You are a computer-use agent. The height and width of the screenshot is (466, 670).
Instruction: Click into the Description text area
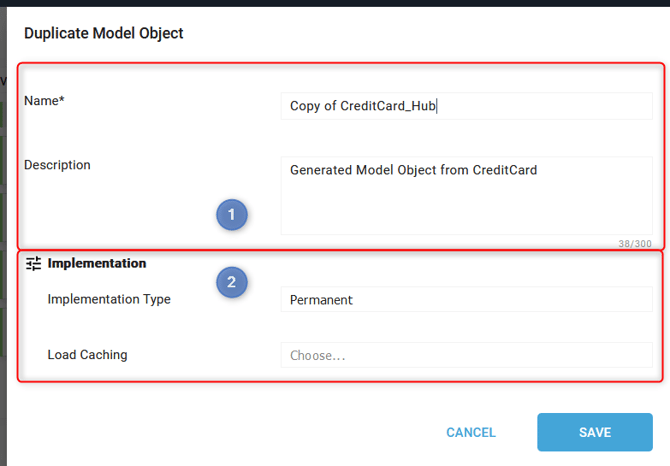tap(466, 196)
